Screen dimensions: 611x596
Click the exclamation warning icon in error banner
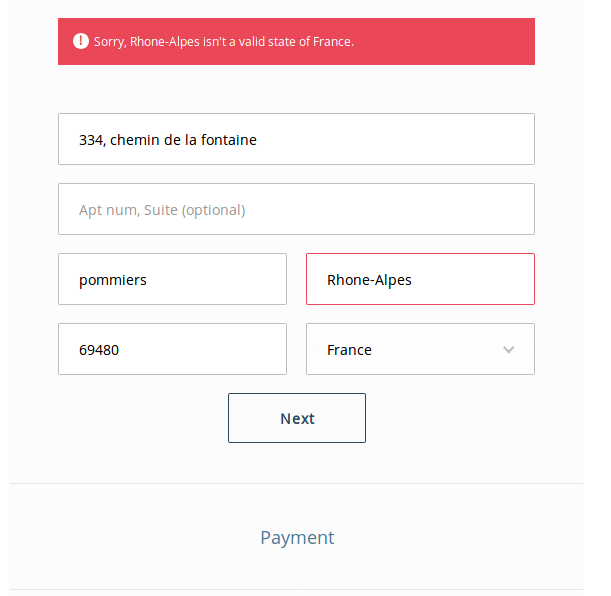click(x=81, y=41)
